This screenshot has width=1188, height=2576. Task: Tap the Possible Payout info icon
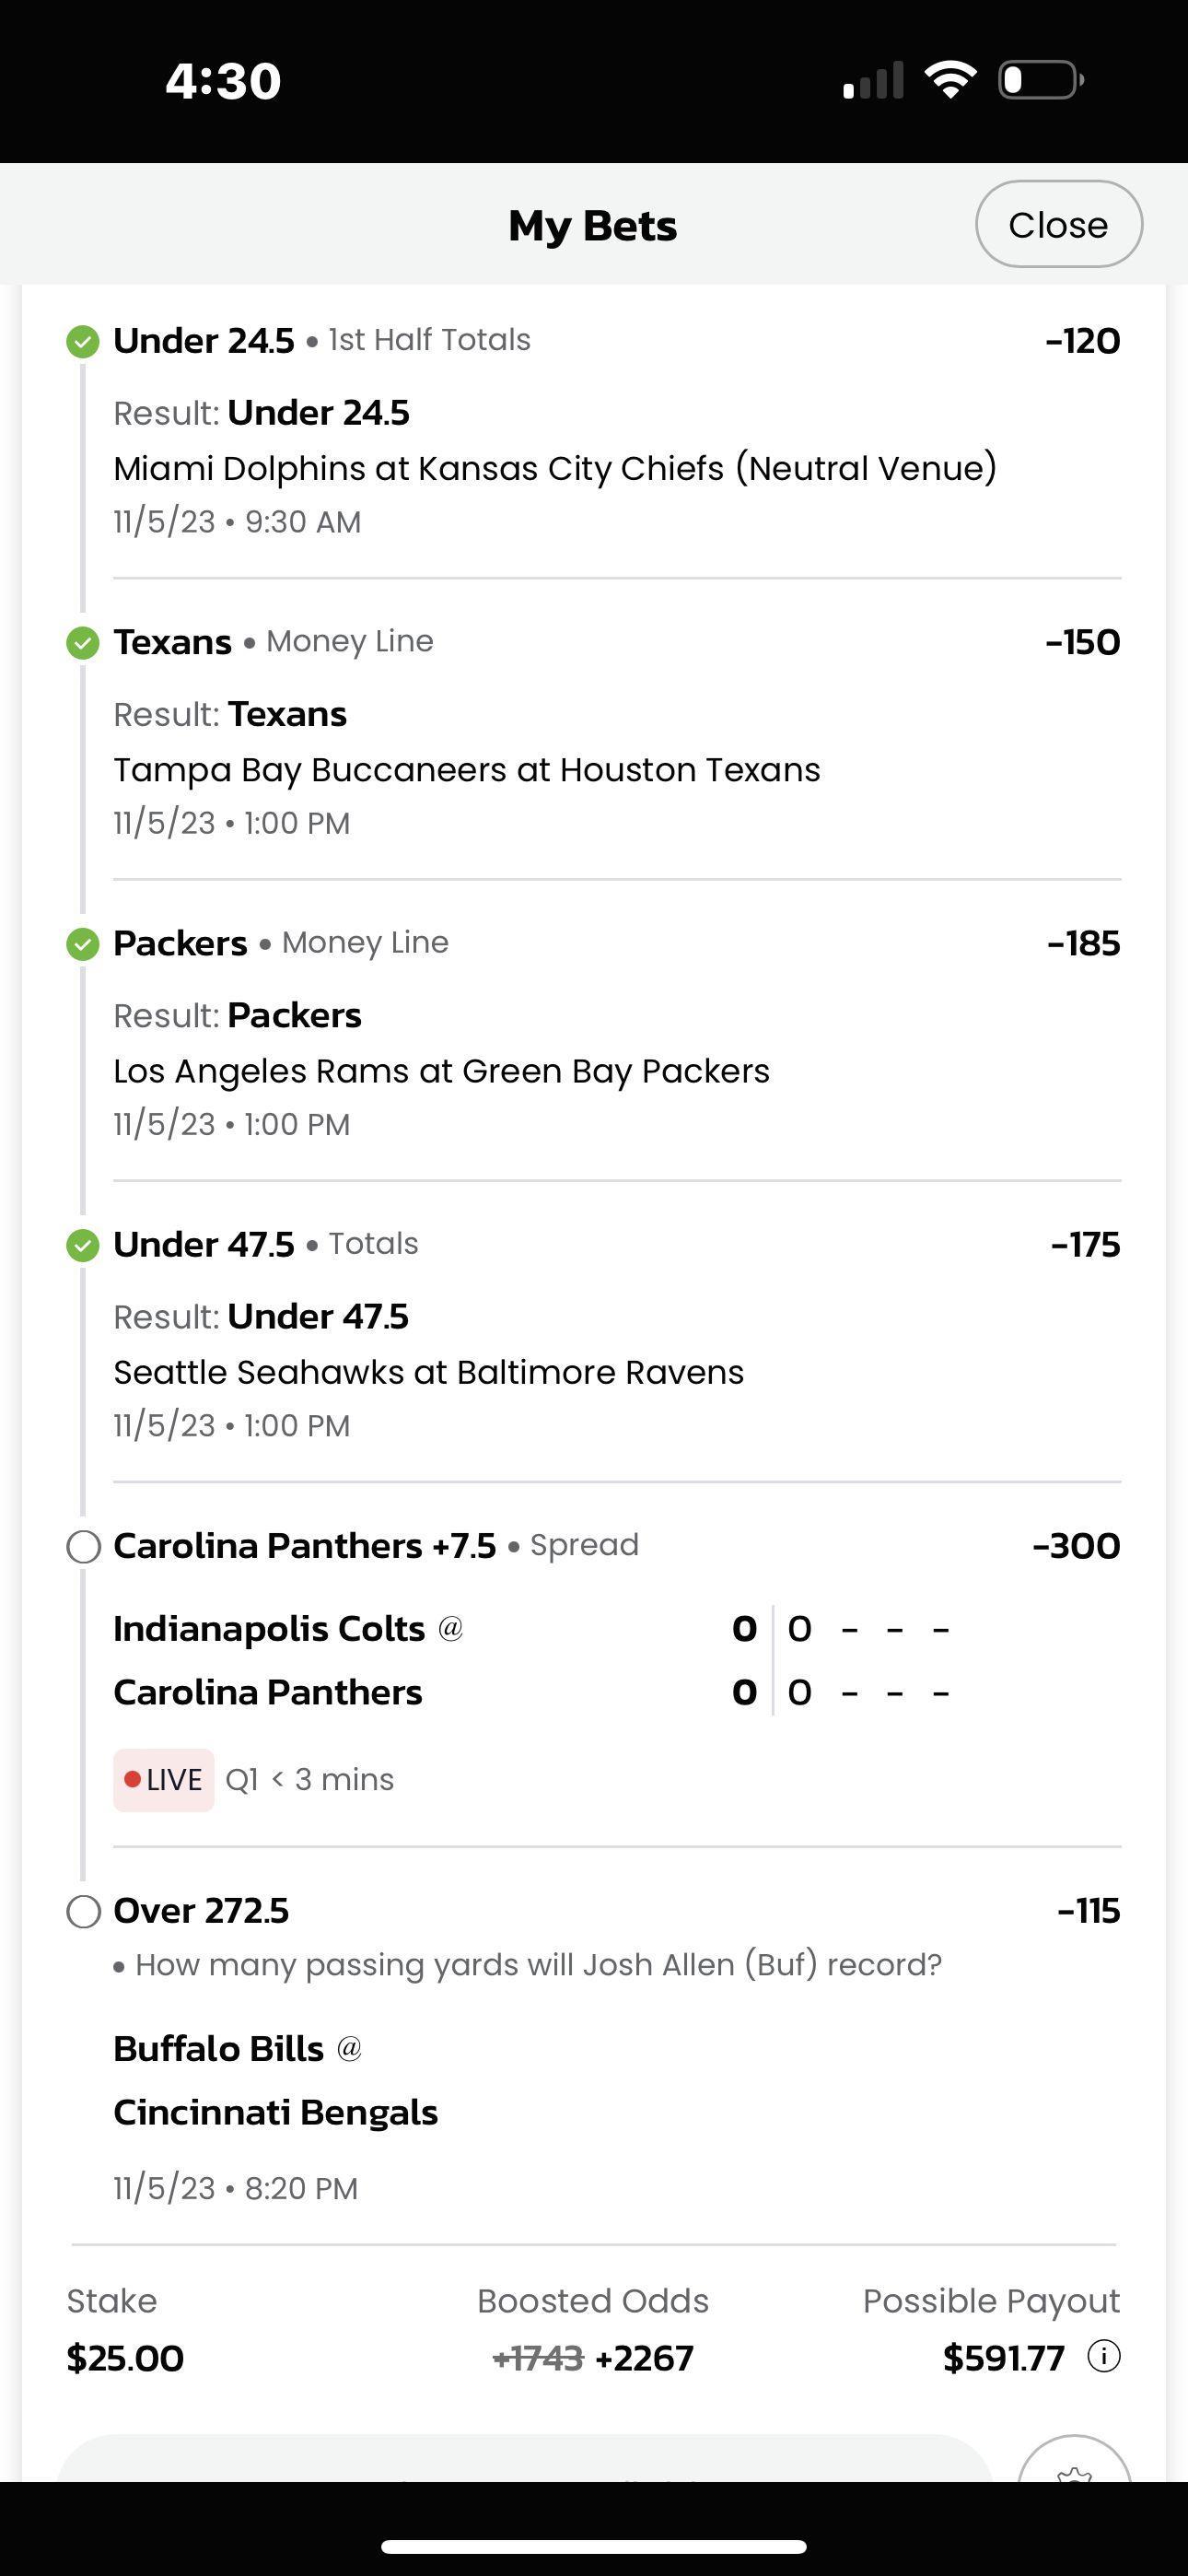click(x=1103, y=2357)
